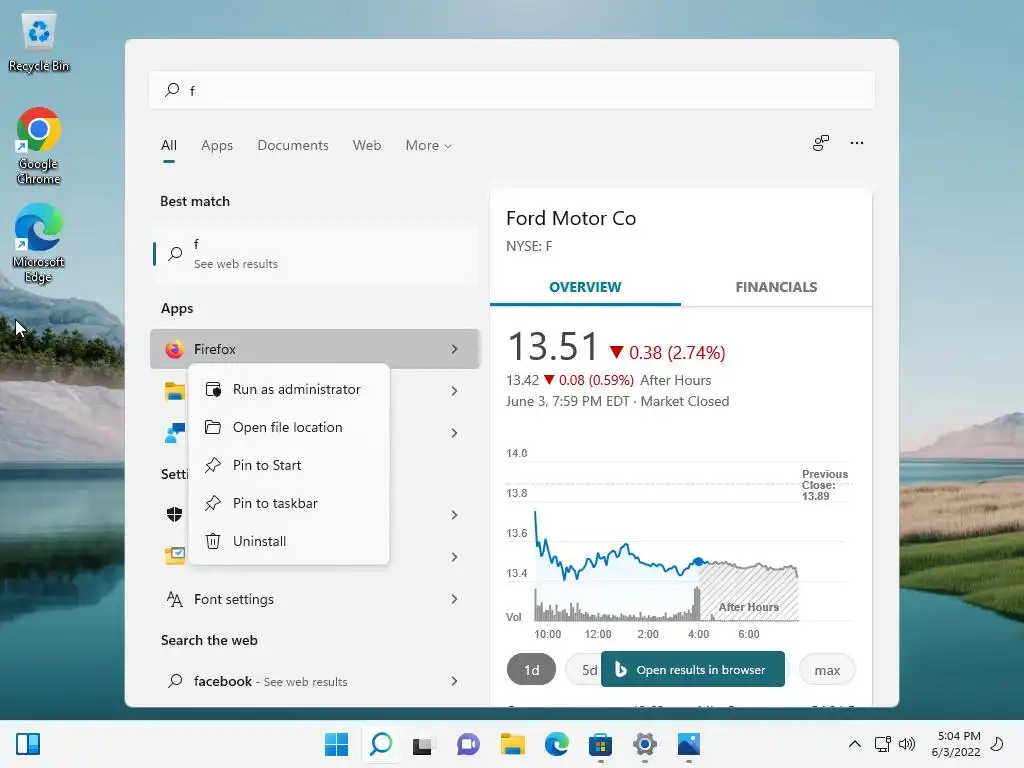This screenshot has width=1024, height=768.
Task: Choose Pin to taskbar
Action: point(289,503)
